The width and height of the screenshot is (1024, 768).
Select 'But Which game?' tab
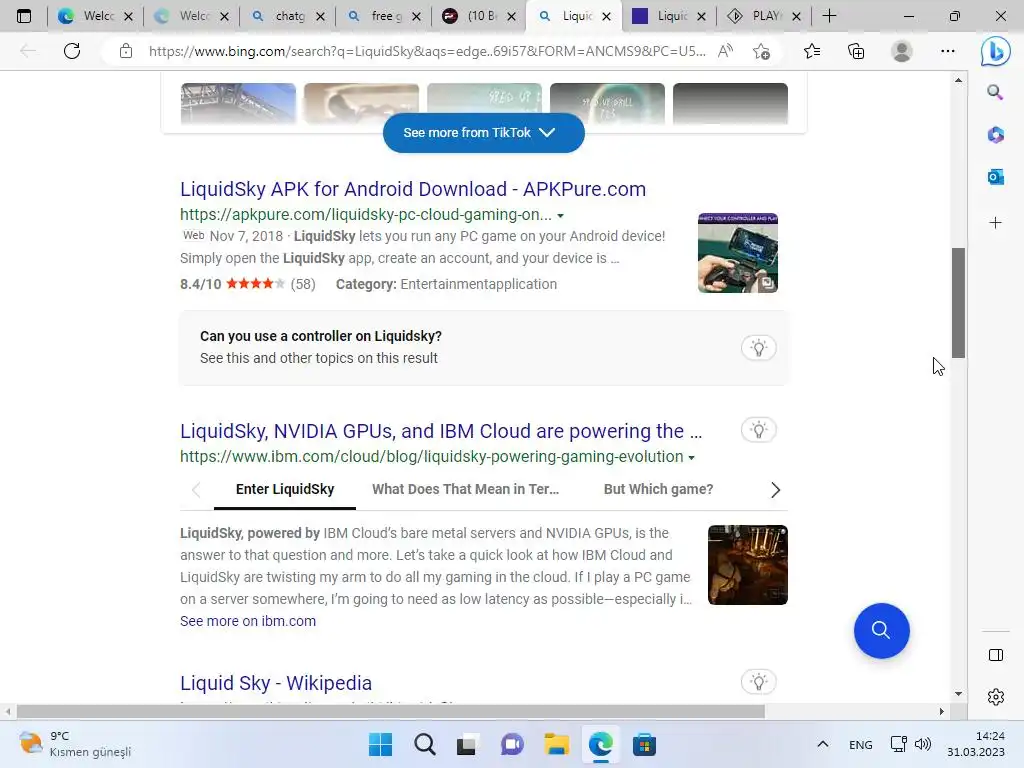coord(658,490)
